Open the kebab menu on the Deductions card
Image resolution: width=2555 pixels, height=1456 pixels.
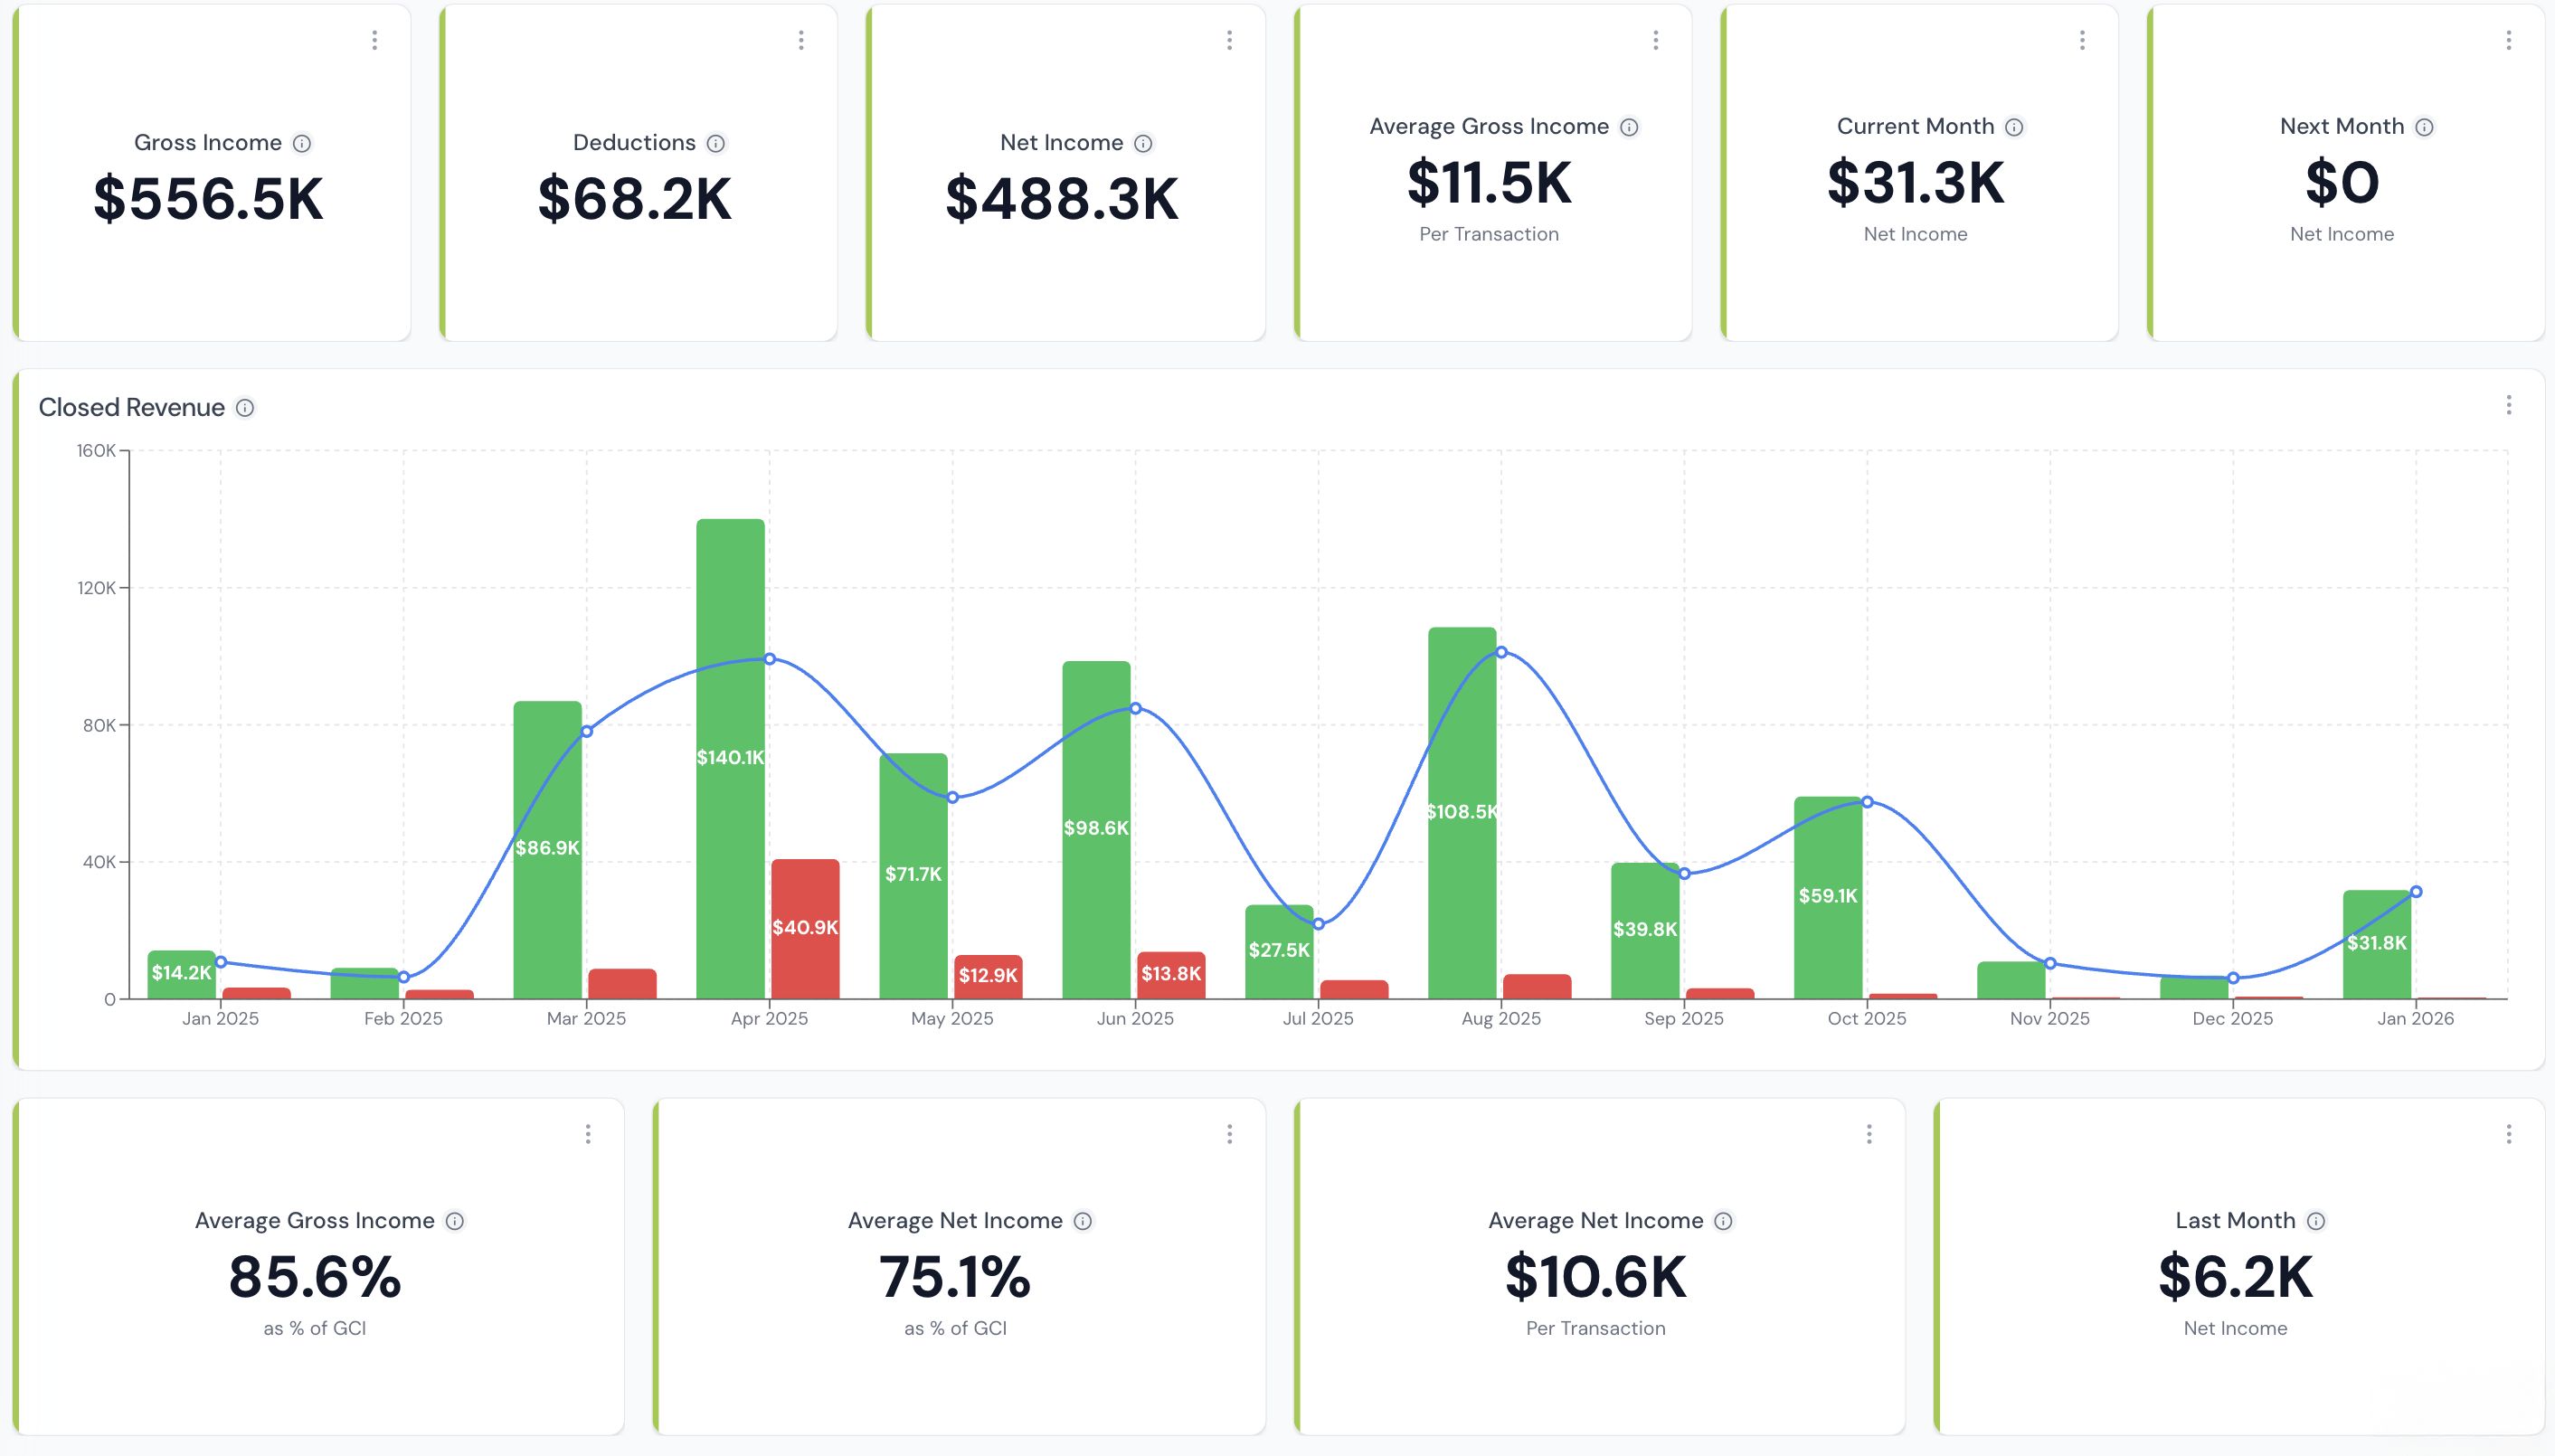801,40
